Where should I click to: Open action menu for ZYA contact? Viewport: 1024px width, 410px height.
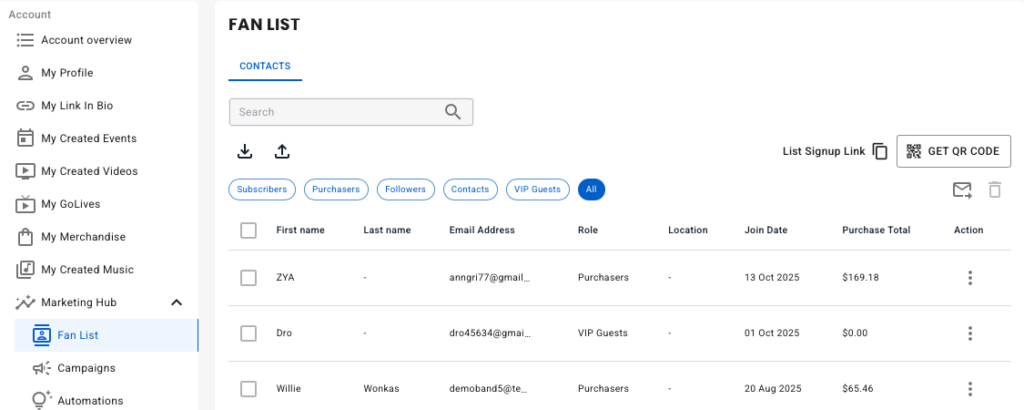[969, 278]
